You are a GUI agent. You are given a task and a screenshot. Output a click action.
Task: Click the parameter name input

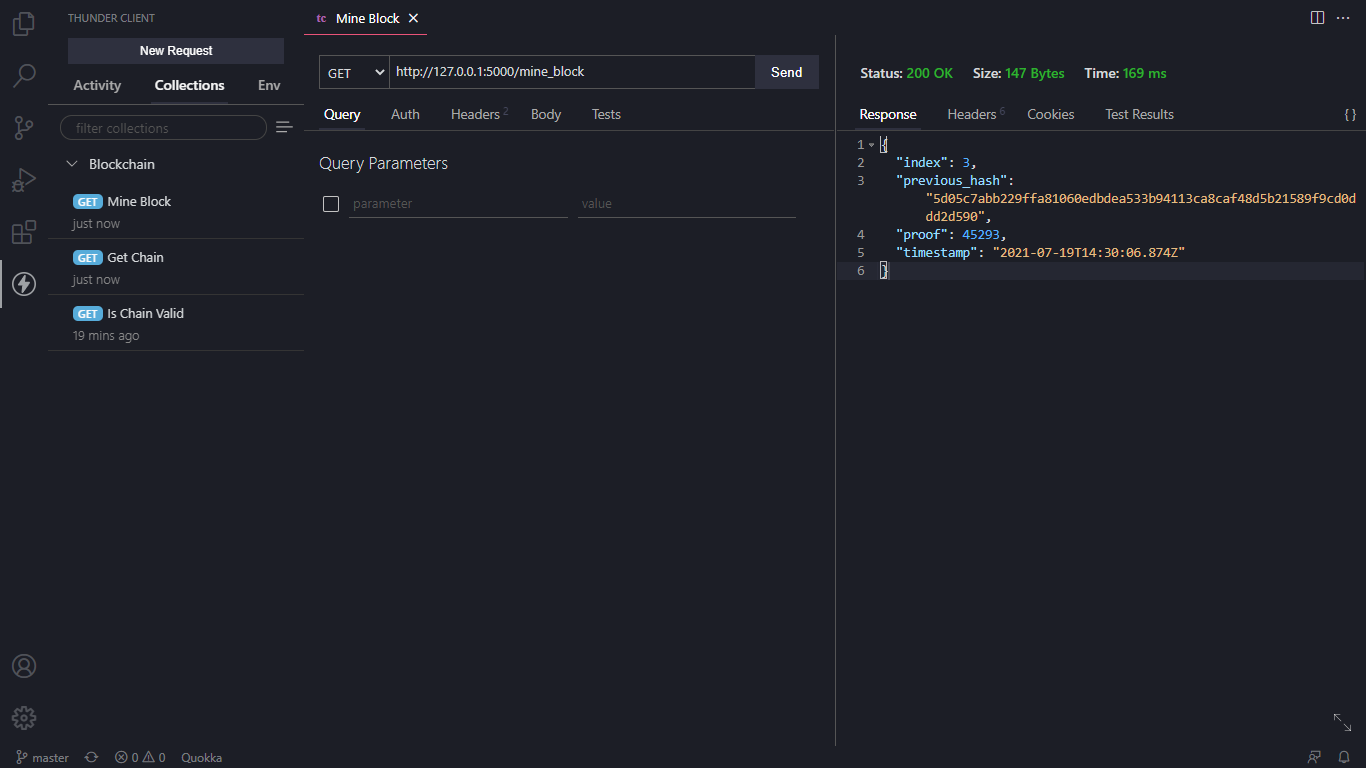(458, 204)
